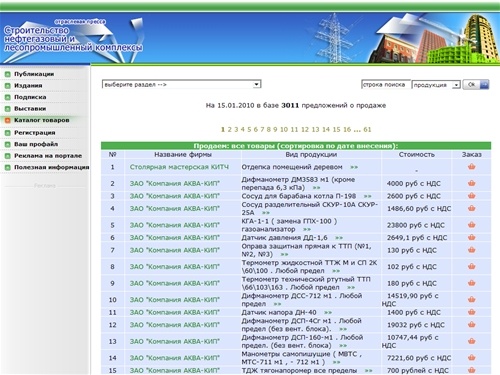This screenshot has height=375, width=500.
Task: Click product text Манометры самопишущие
Action: pos(286,354)
